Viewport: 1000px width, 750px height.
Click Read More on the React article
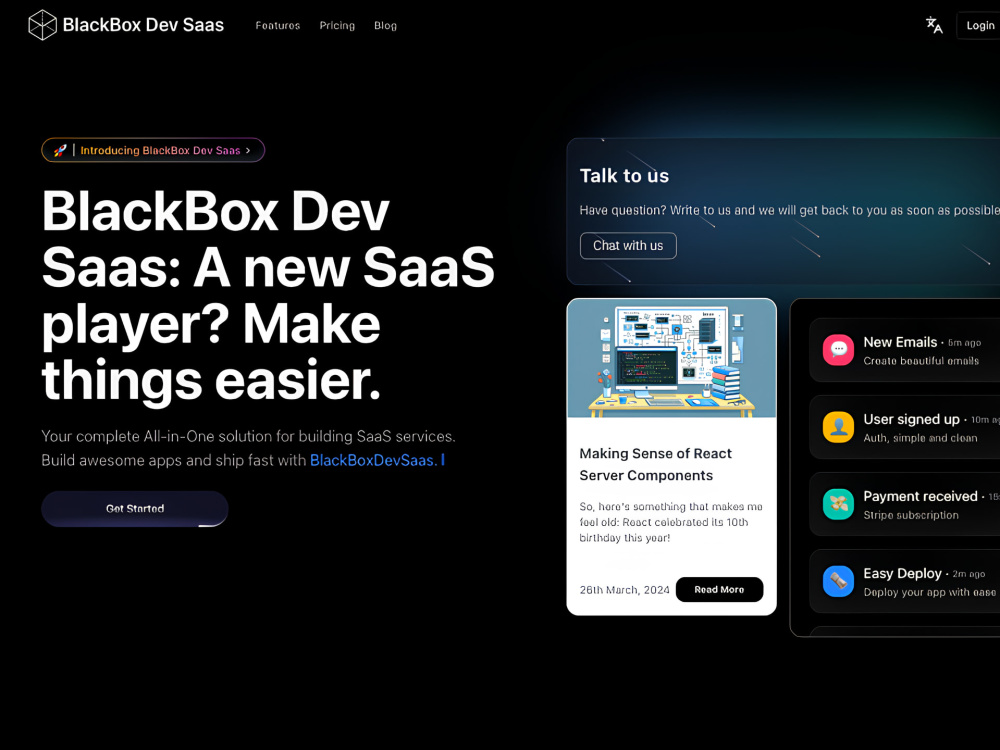point(719,589)
